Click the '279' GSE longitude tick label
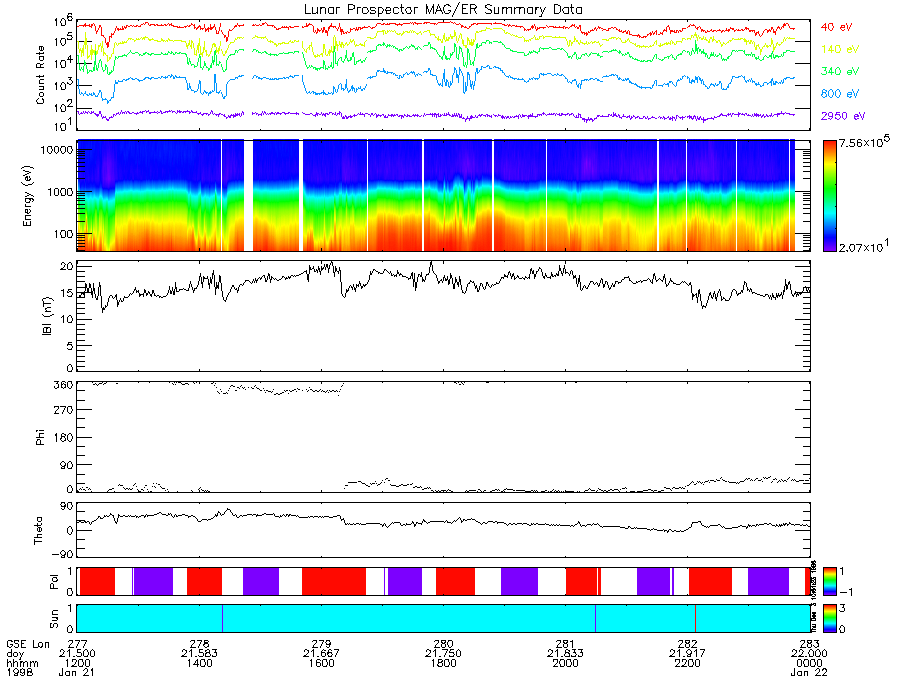Image resolution: width=900 pixels, height=700 pixels. click(321, 644)
